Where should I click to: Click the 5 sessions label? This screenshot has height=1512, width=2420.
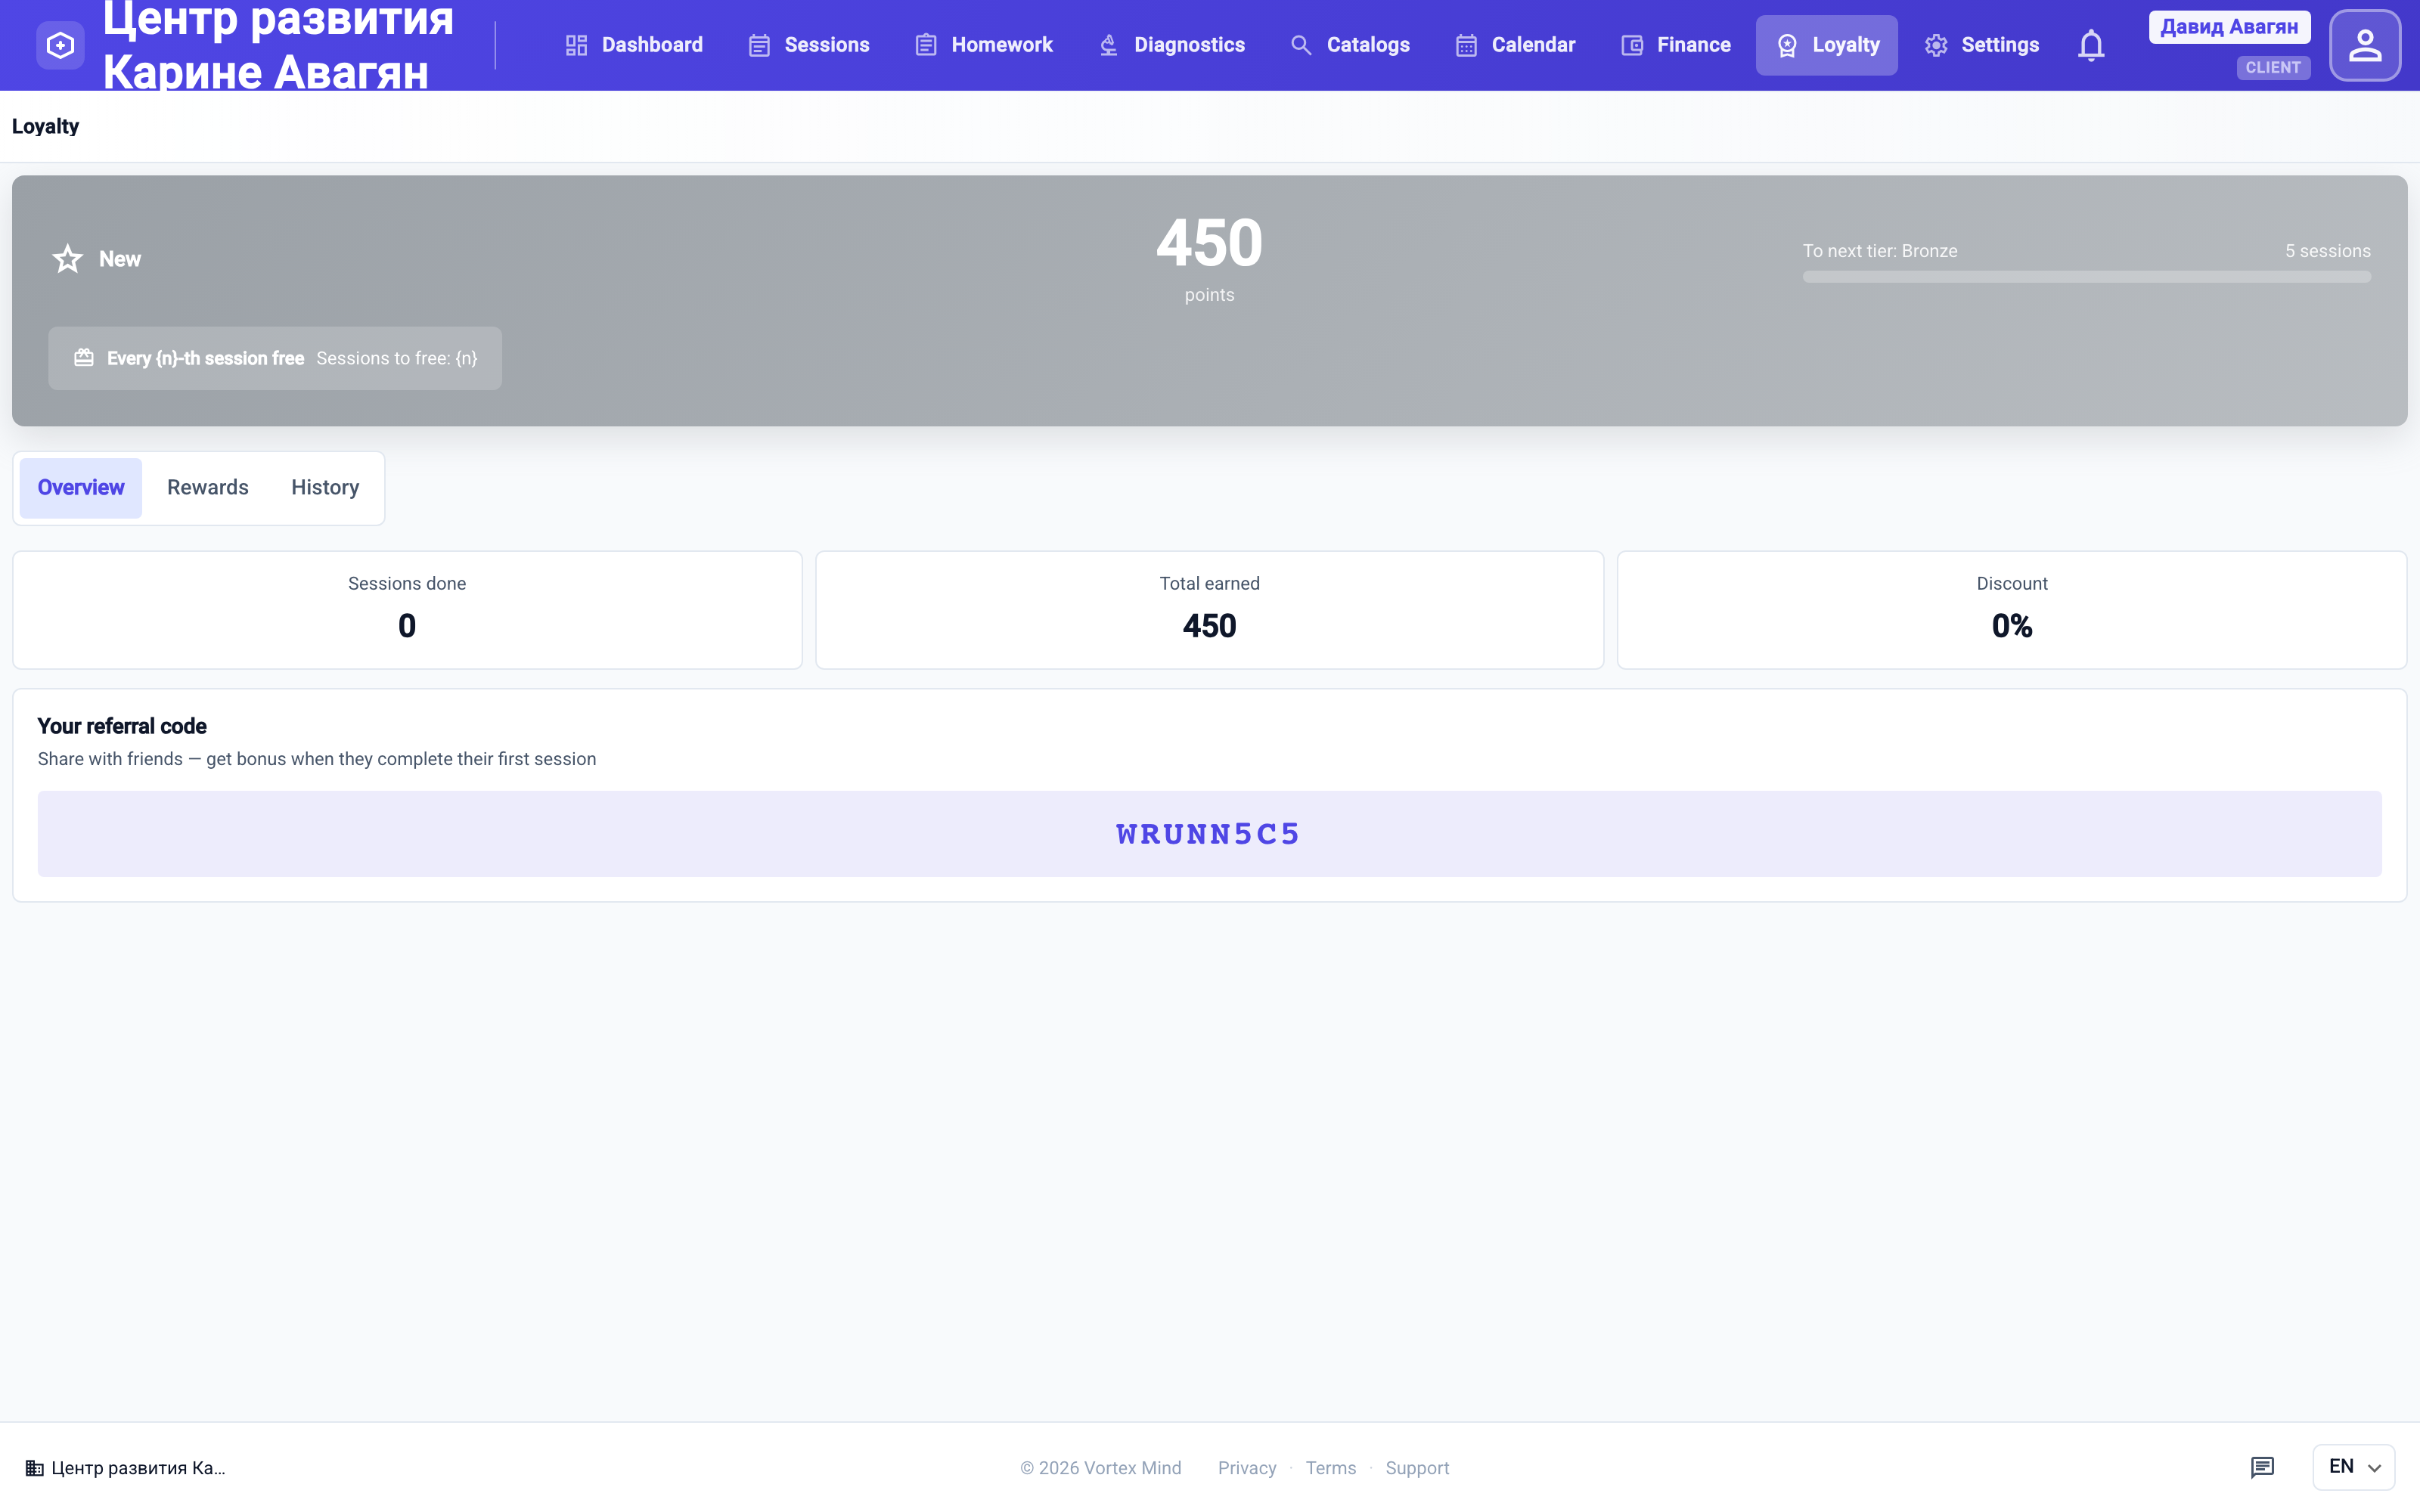pyautogui.click(x=2328, y=251)
